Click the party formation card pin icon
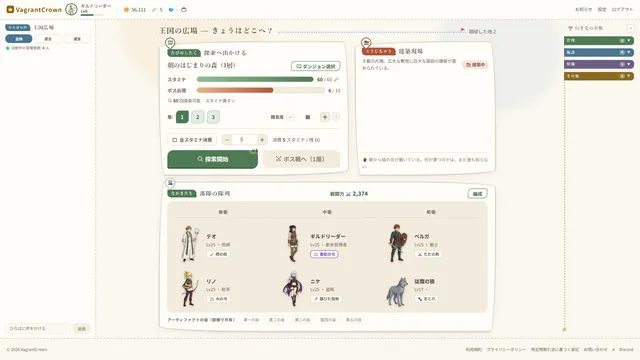The image size is (640, 360). (170, 182)
